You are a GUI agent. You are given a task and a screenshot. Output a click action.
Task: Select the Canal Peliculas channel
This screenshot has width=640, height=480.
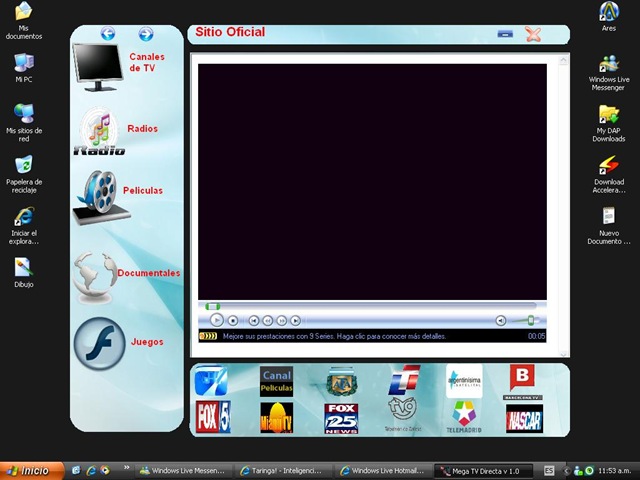(x=276, y=381)
